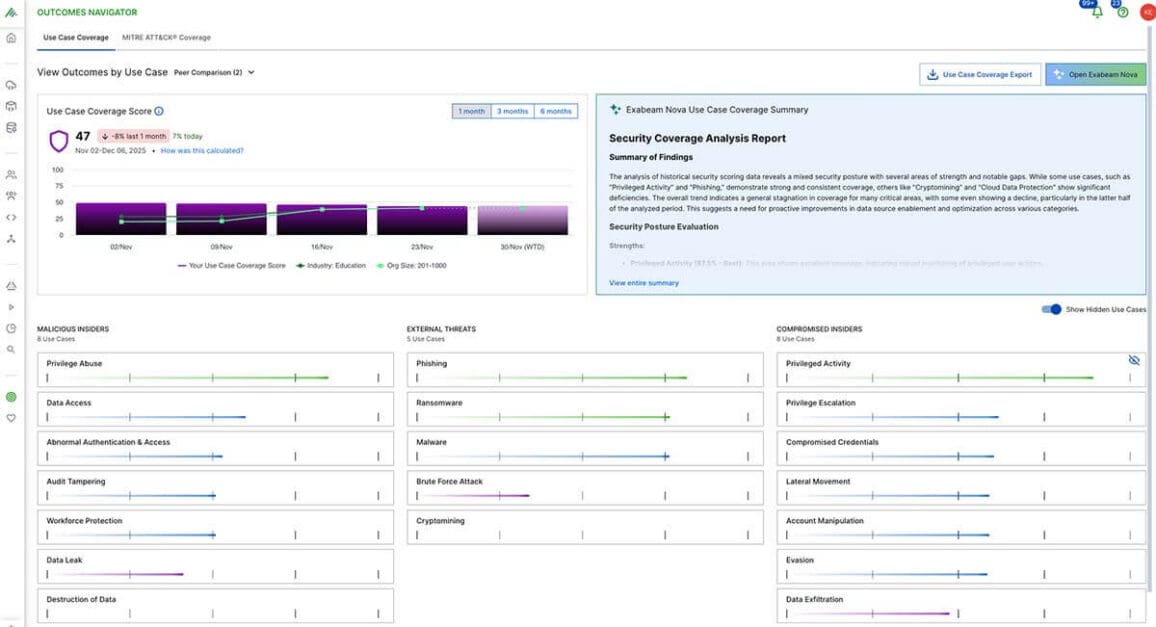Open the code brackets icon in the sidebar
The width and height of the screenshot is (1156, 627).
[11, 218]
